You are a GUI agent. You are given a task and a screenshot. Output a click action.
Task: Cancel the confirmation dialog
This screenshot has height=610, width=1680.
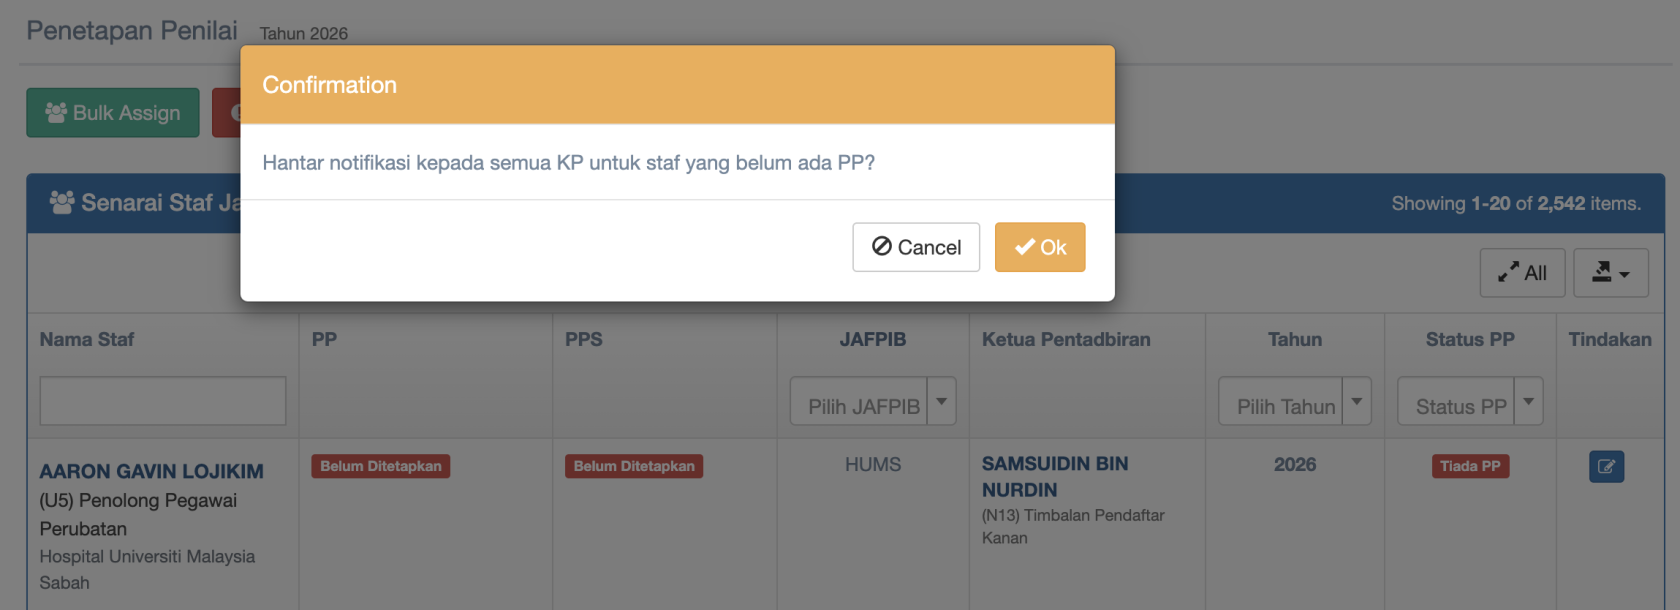(916, 247)
